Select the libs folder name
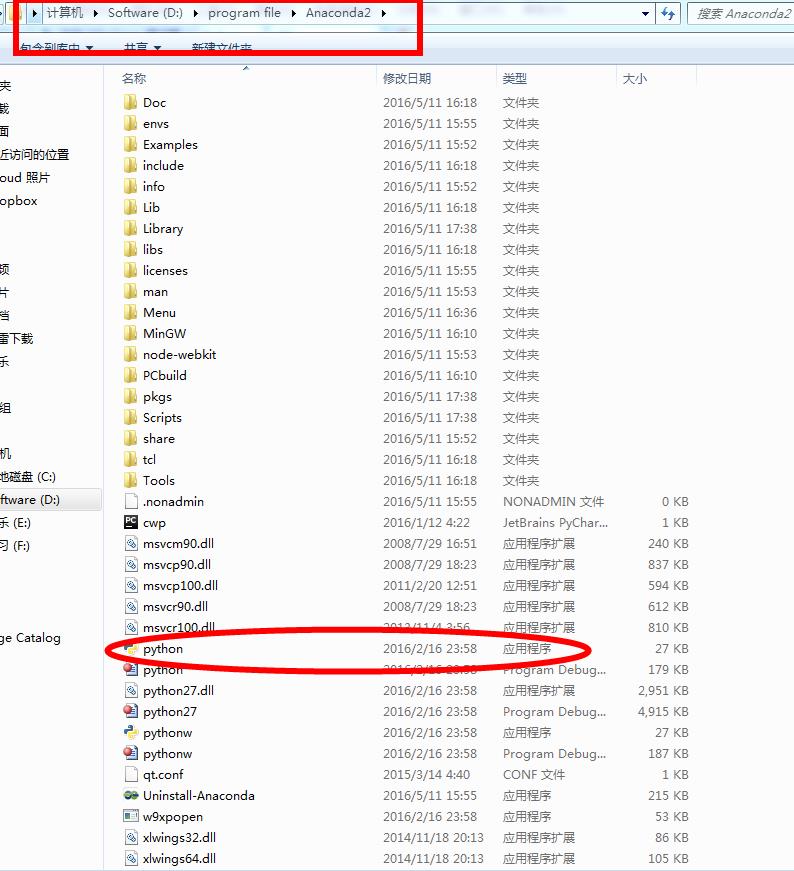Screen dimensions: 794x871 pos(153,249)
